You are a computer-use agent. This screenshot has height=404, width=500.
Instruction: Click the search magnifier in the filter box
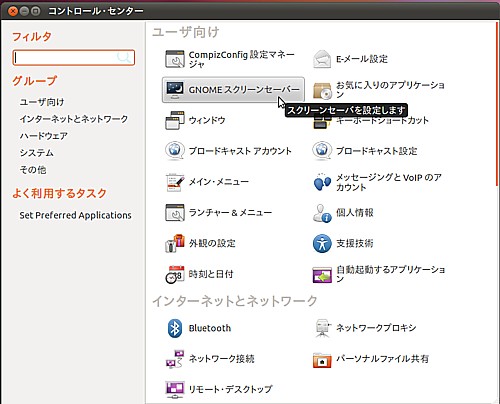124,57
